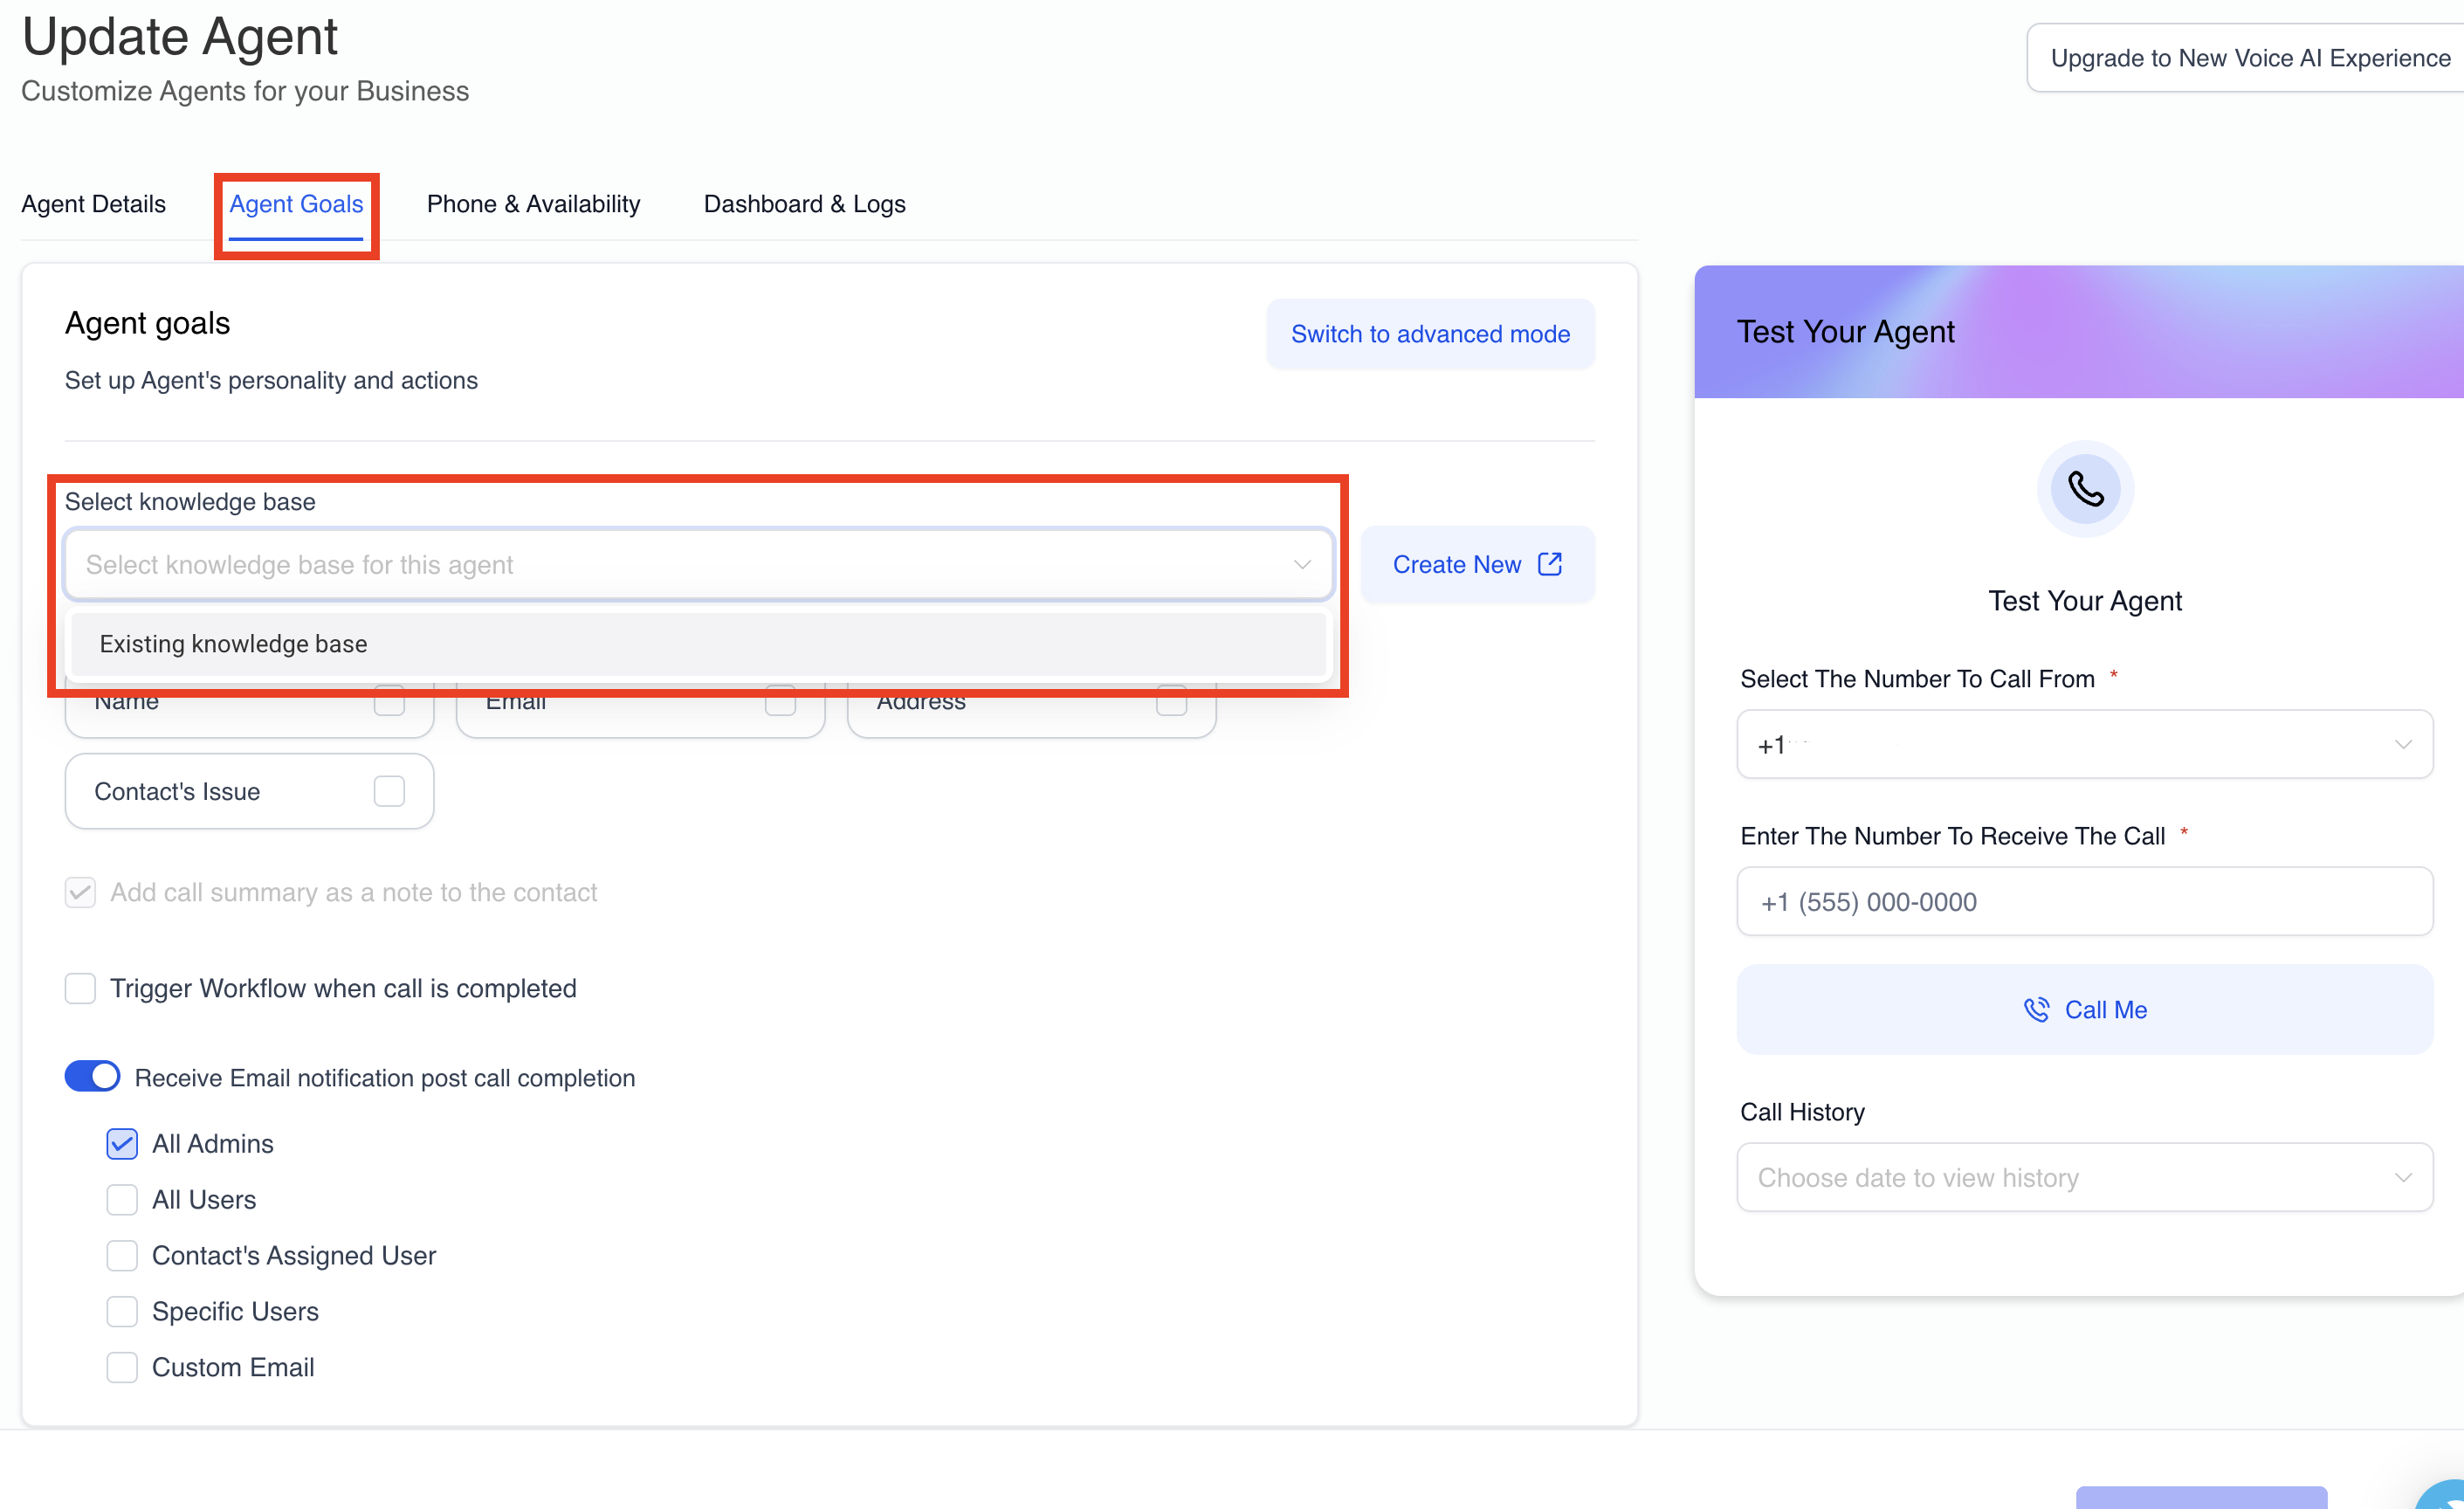Open the Select knowledge base dropdown
This screenshot has width=2464, height=1509.
click(x=698, y=565)
